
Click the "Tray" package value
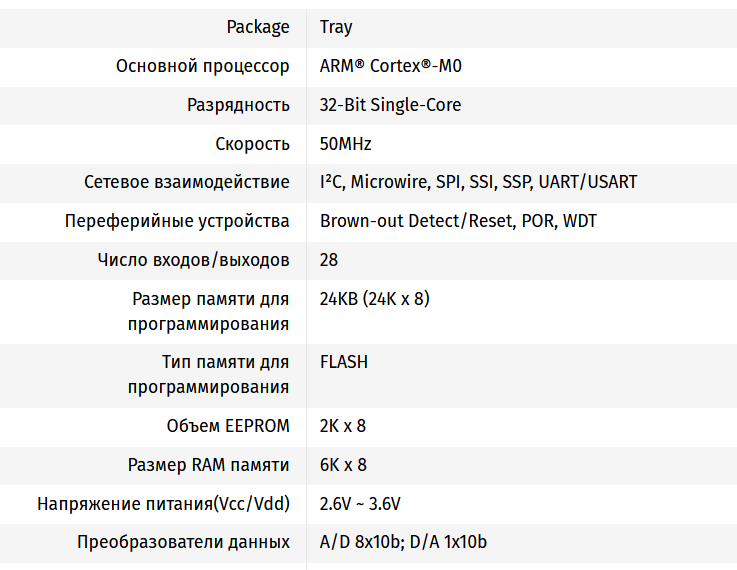[x=336, y=28]
